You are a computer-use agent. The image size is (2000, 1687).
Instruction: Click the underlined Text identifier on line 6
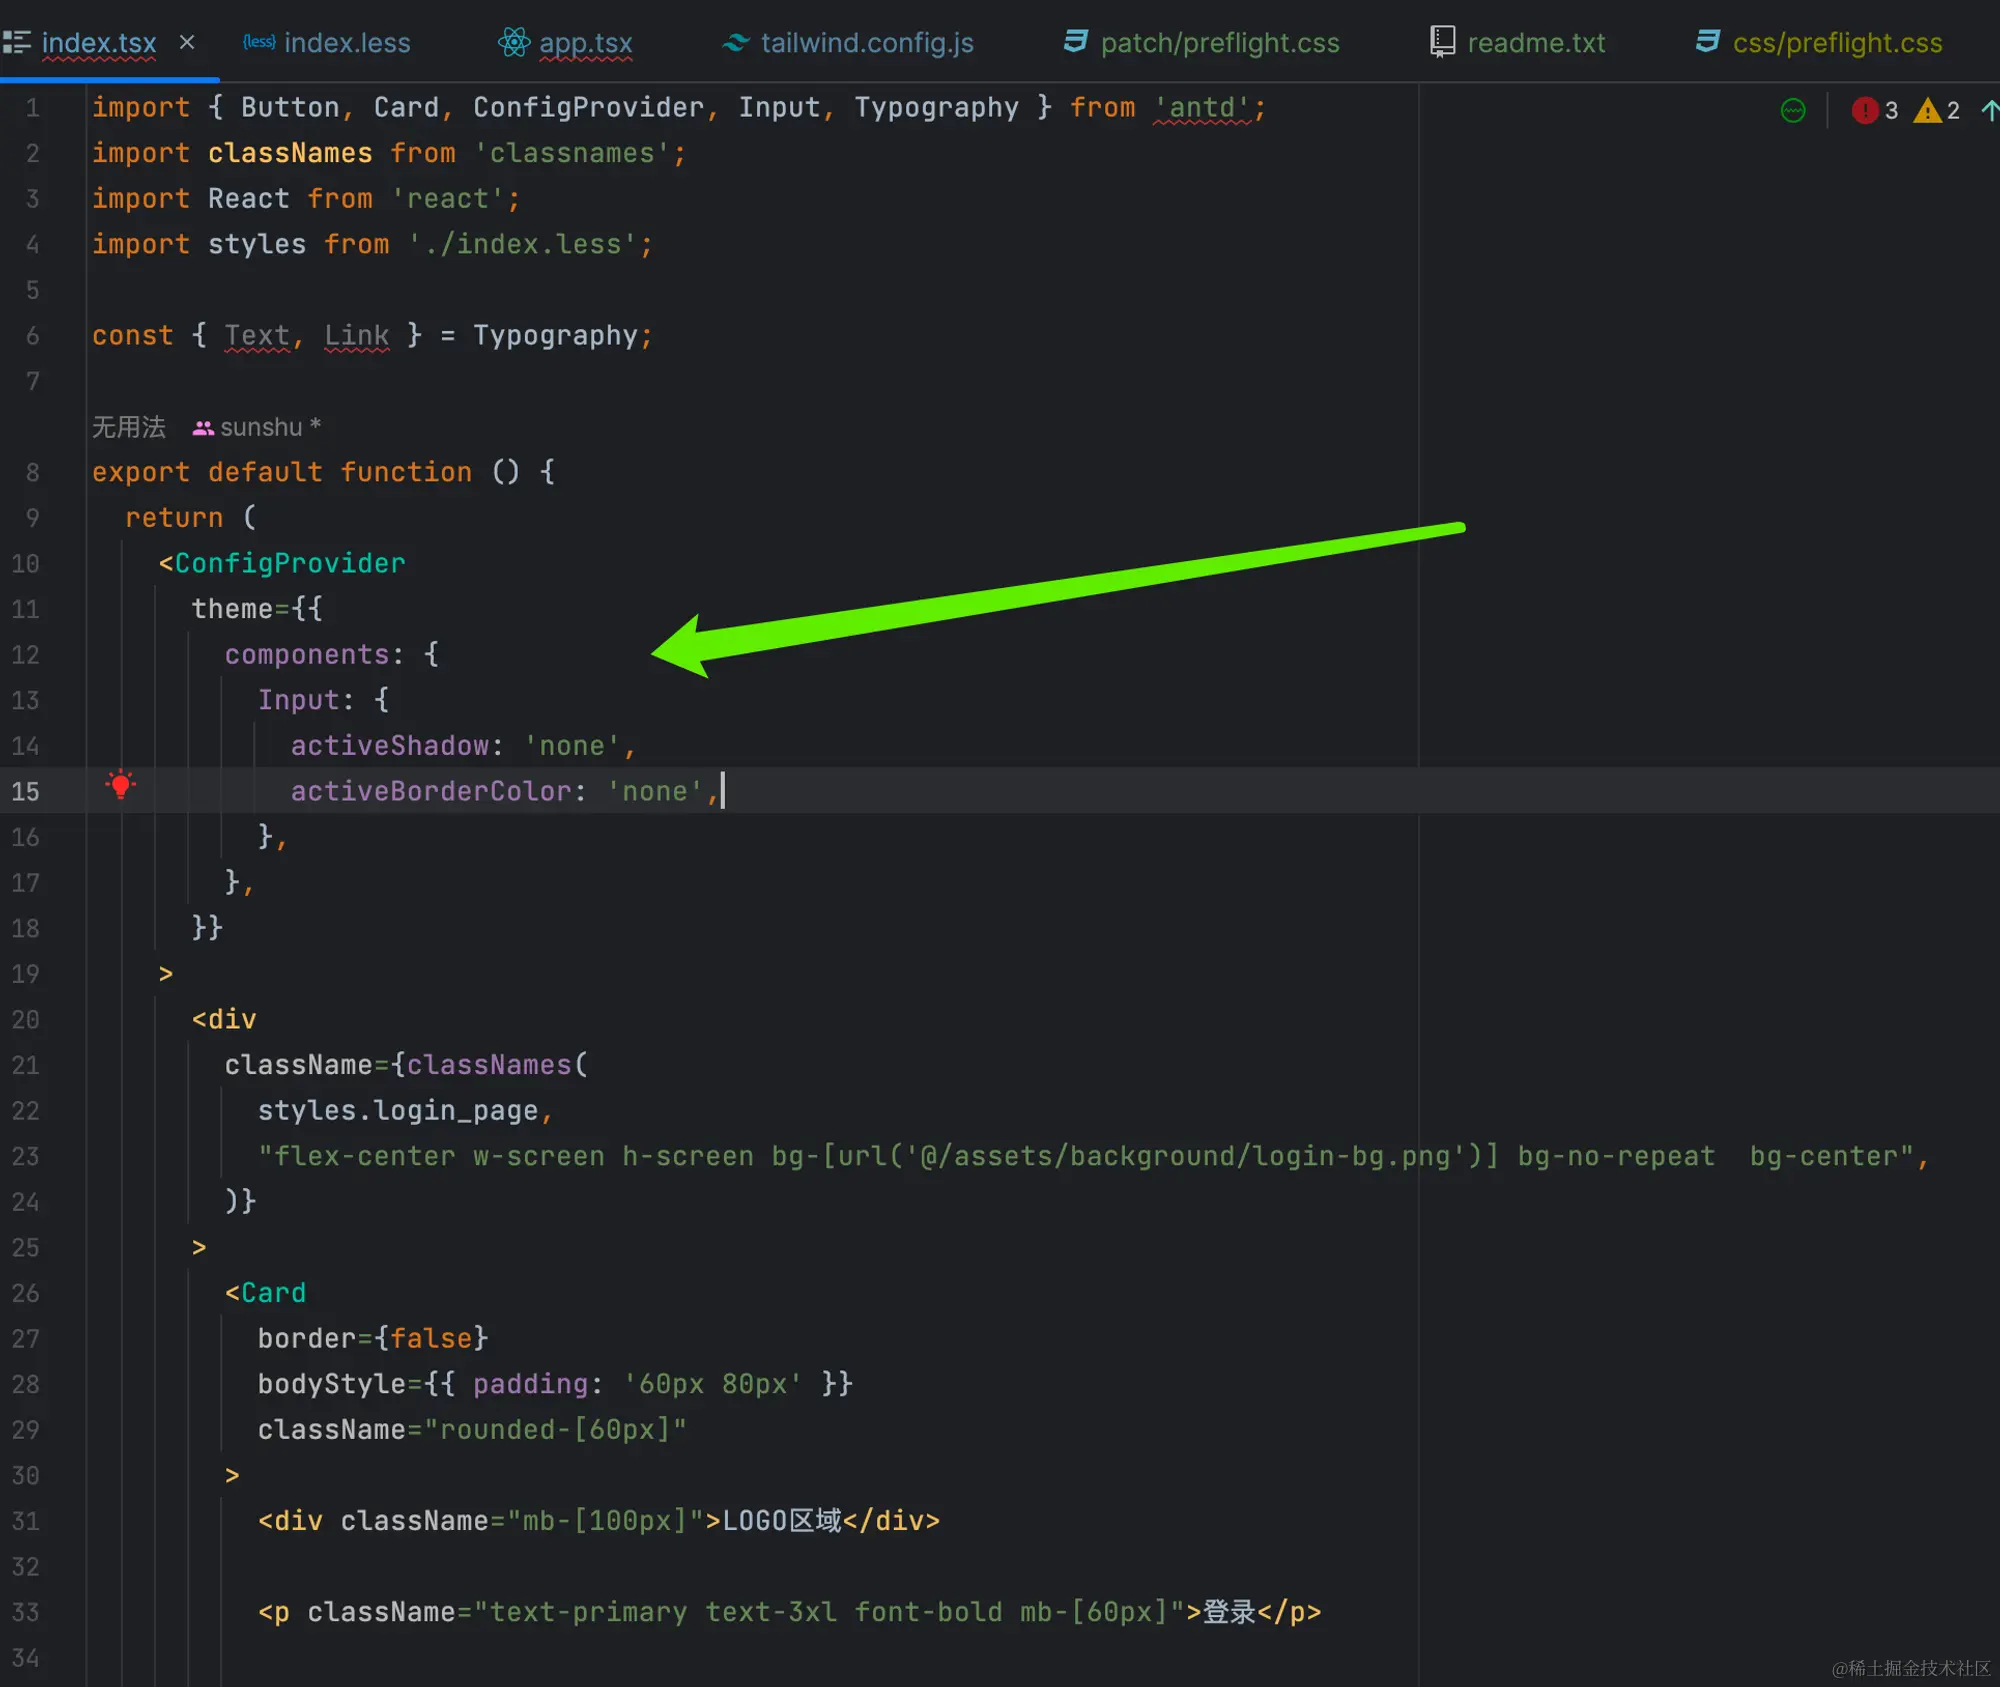(257, 336)
